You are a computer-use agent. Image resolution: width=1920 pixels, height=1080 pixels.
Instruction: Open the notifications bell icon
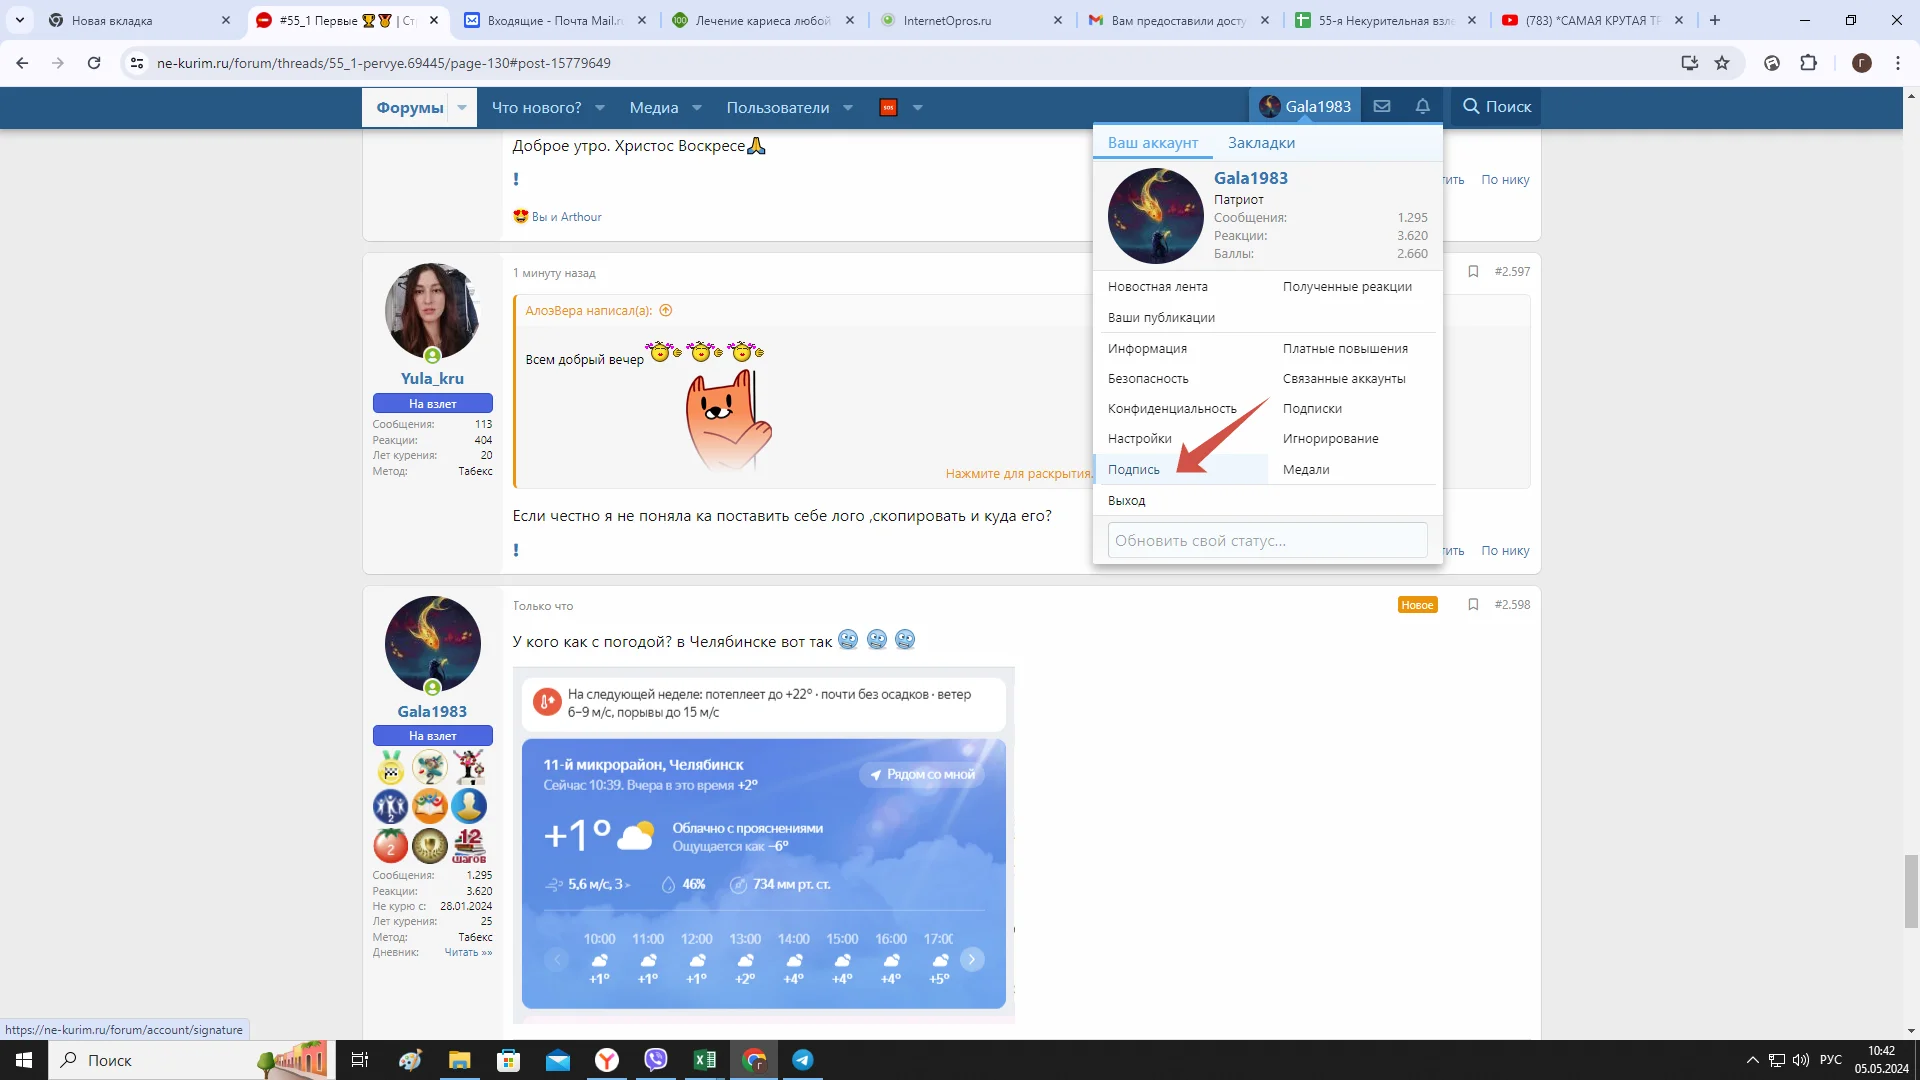1422,106
